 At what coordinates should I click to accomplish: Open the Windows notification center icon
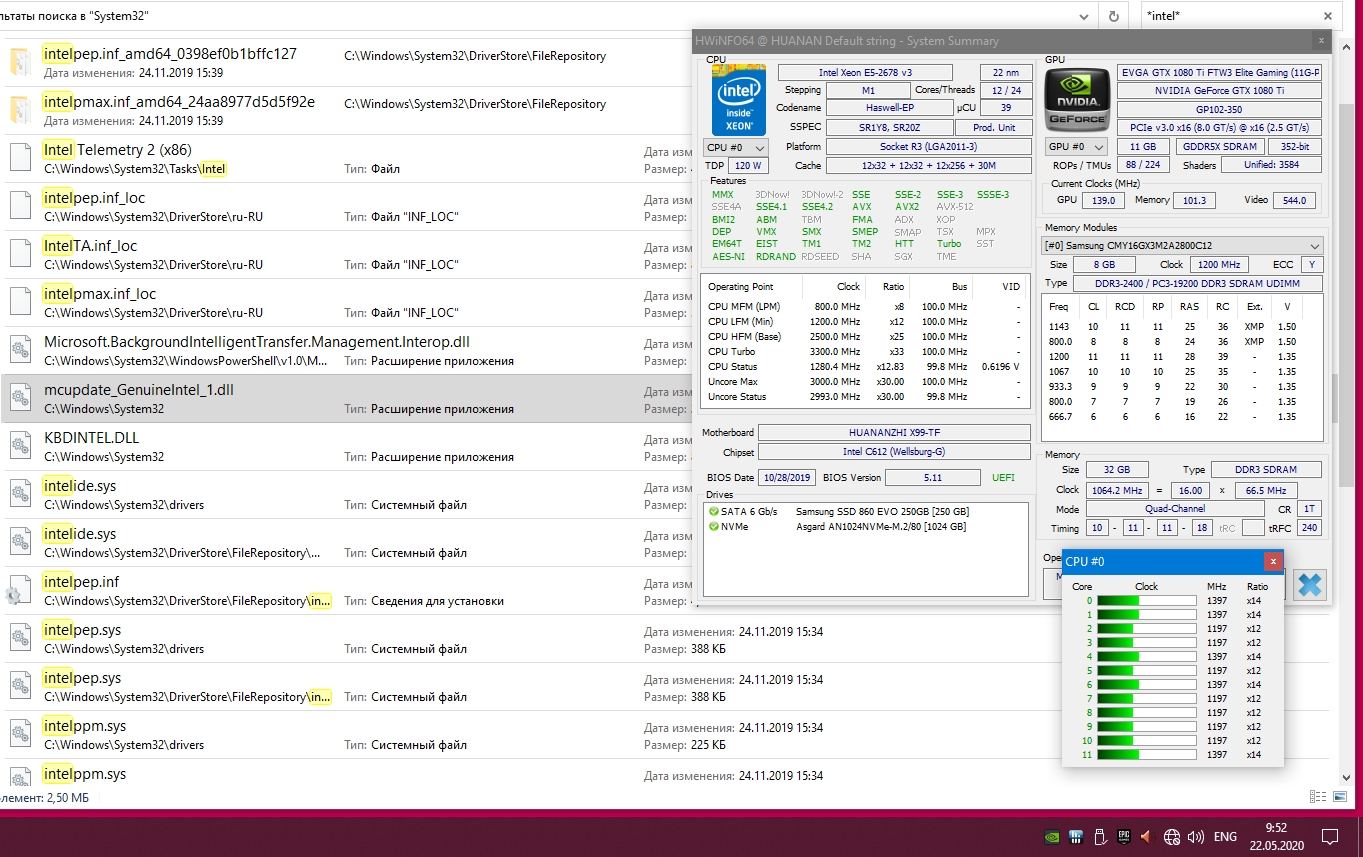click(x=1330, y=837)
